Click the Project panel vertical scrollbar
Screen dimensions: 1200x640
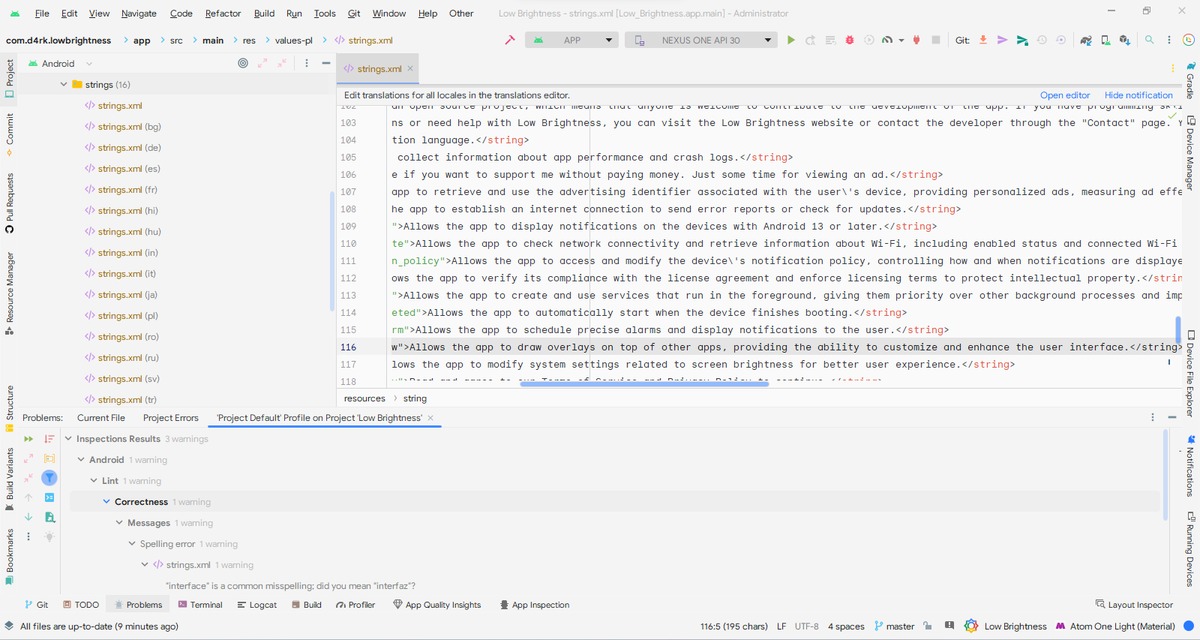pos(332,250)
